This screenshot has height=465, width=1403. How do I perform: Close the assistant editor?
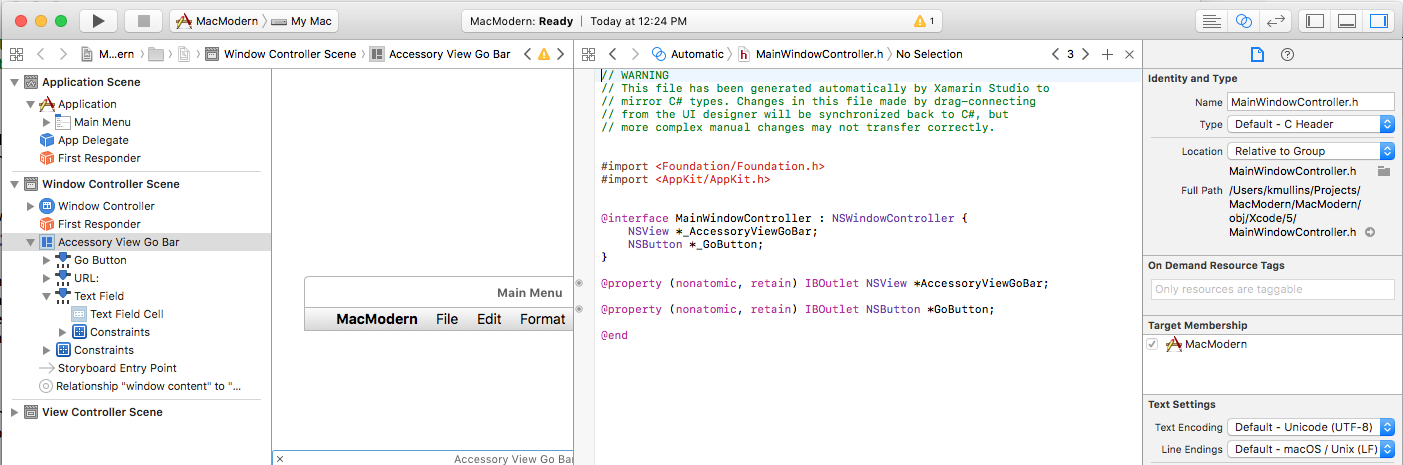1130,54
